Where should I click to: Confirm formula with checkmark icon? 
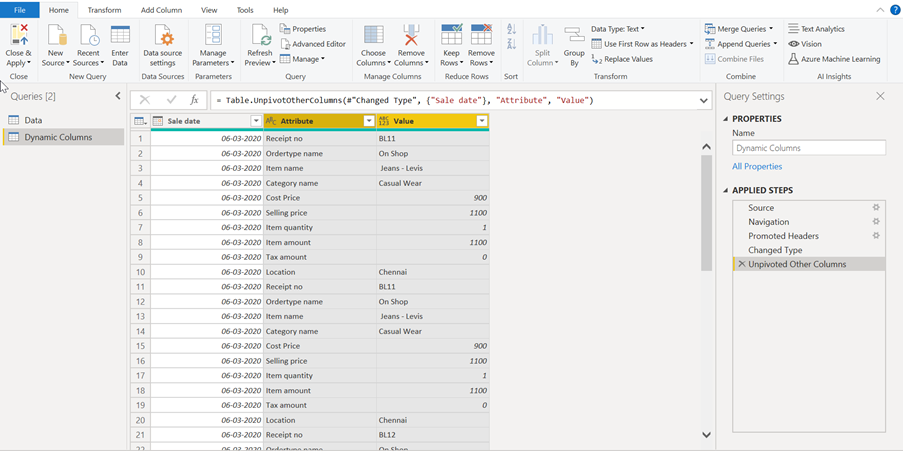[171, 100]
